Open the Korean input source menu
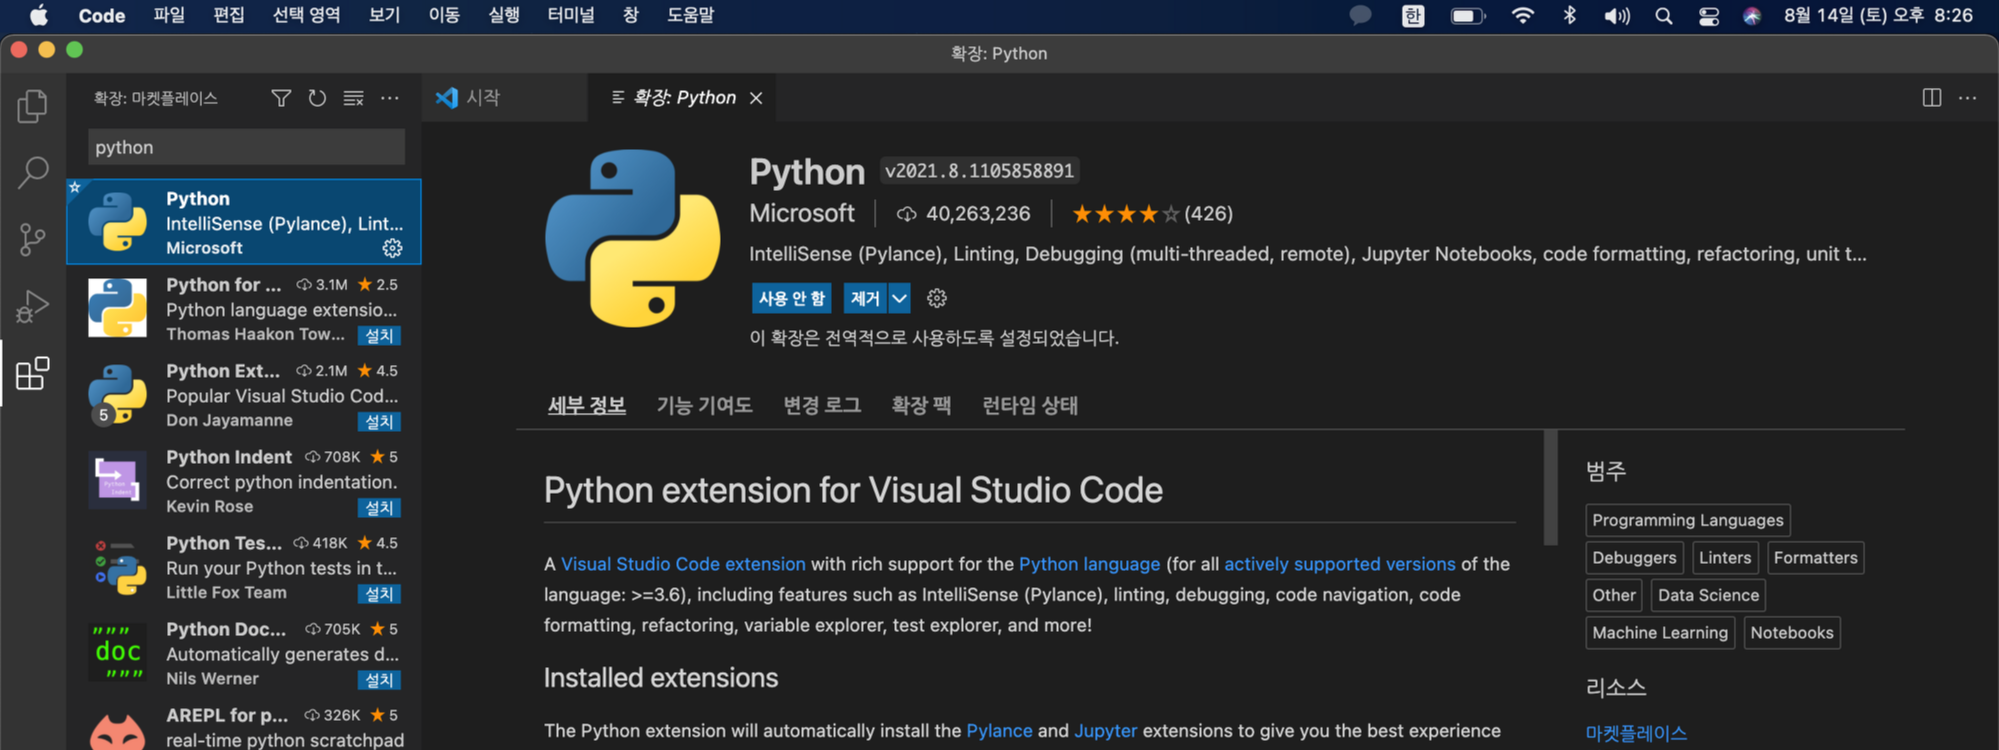 (1413, 15)
